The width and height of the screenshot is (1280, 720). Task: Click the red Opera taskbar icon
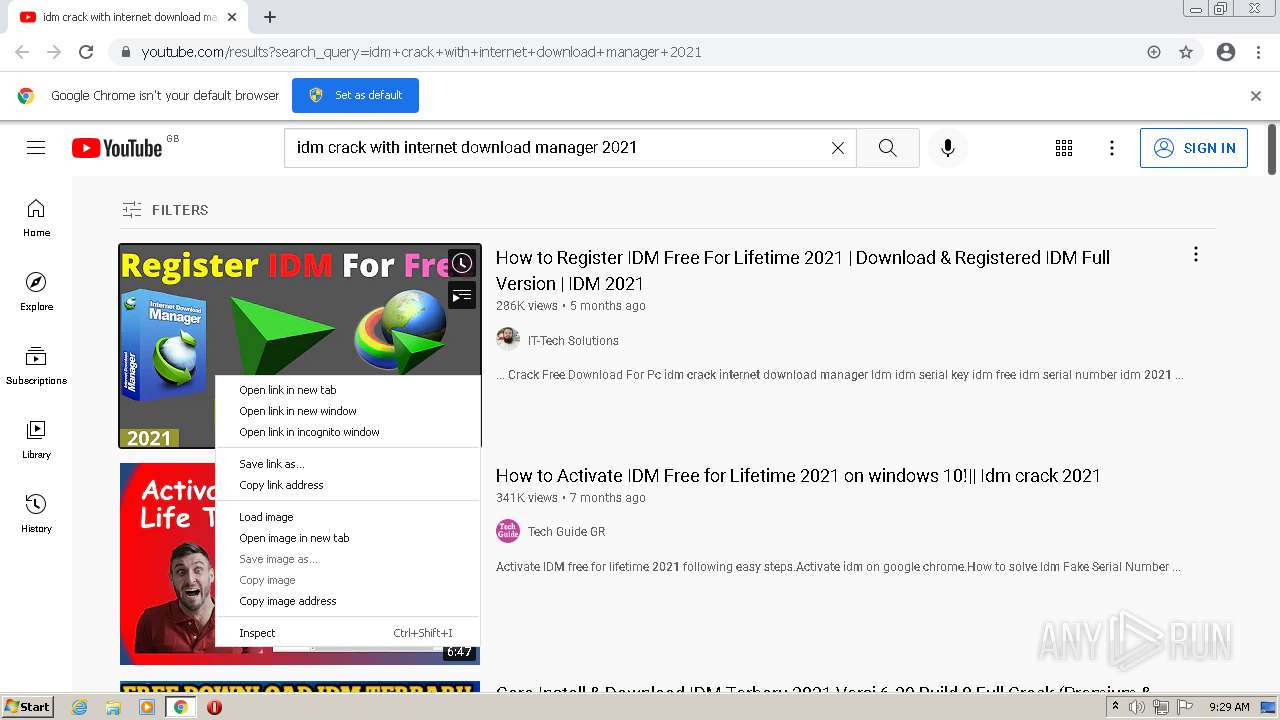pyautogui.click(x=214, y=707)
